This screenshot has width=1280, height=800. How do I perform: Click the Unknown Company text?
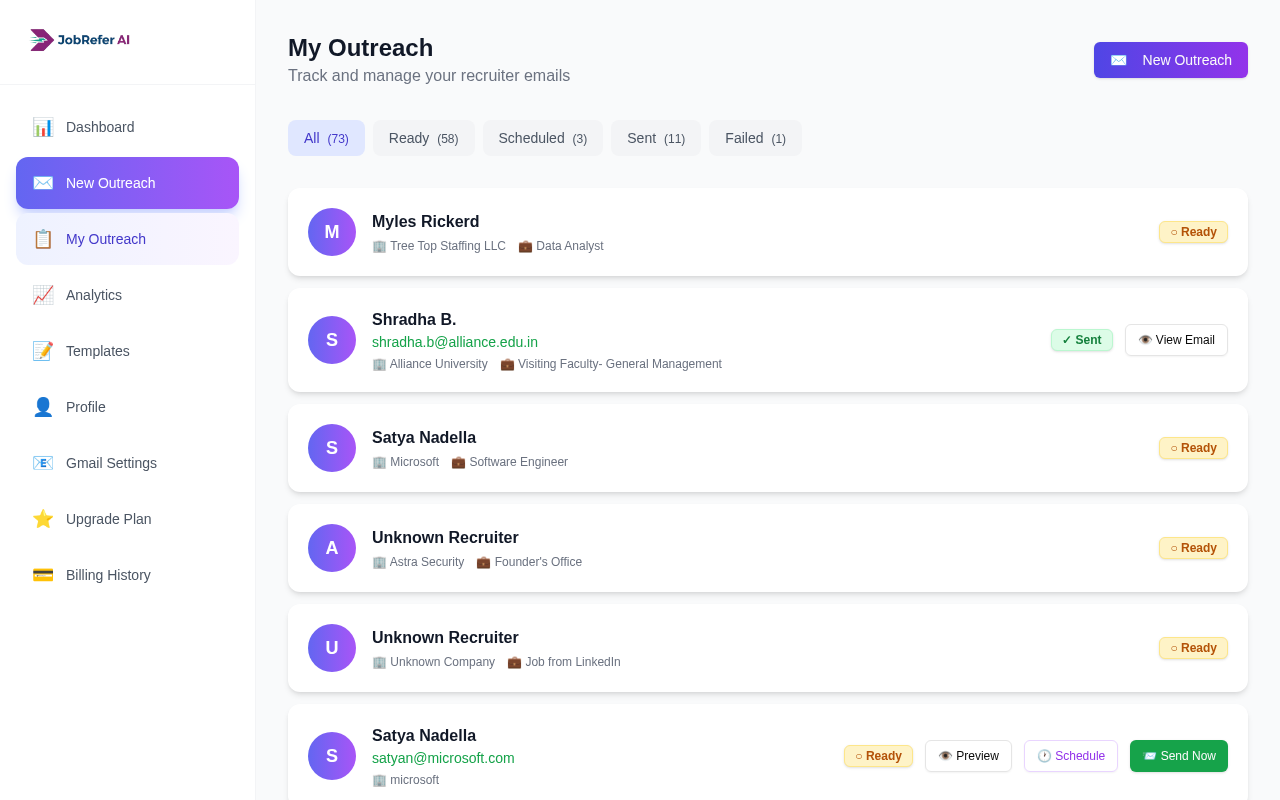click(442, 662)
